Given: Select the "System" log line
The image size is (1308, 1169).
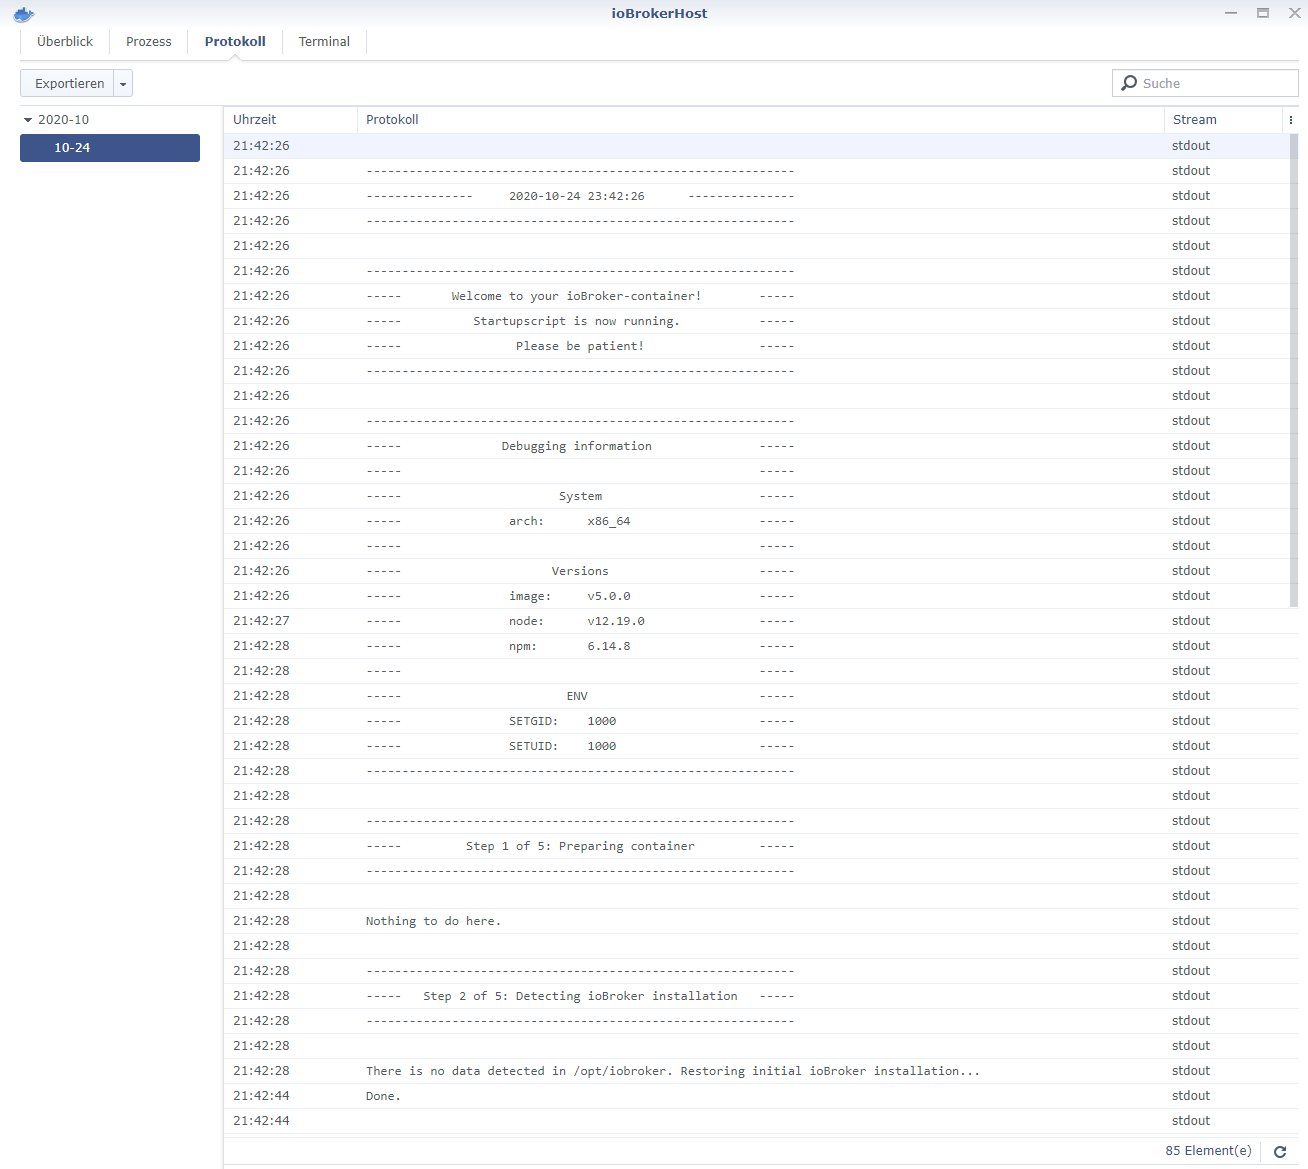Looking at the screenshot, I should 761,496.
